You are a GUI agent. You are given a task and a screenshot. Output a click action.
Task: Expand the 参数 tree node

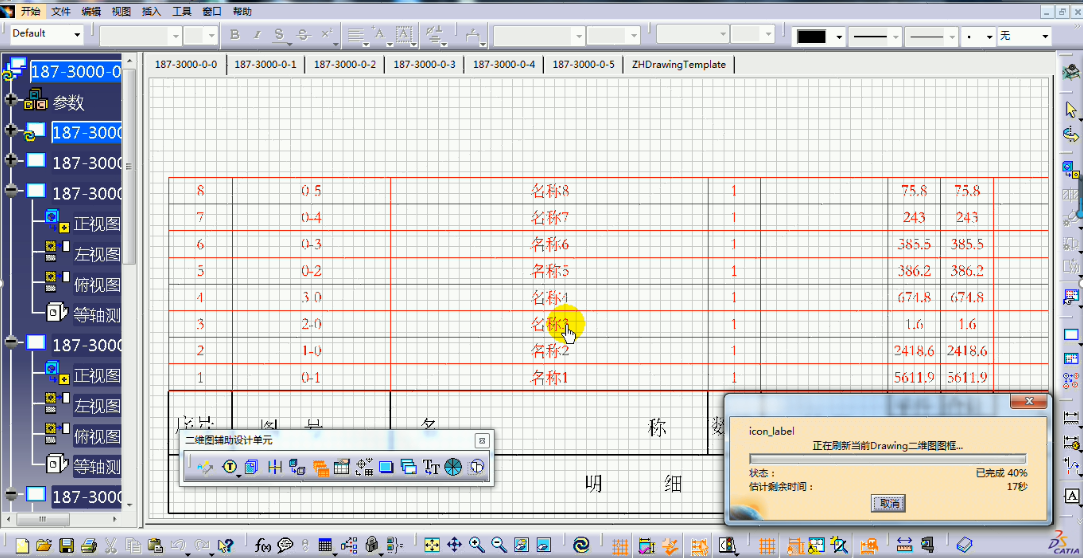point(11,101)
